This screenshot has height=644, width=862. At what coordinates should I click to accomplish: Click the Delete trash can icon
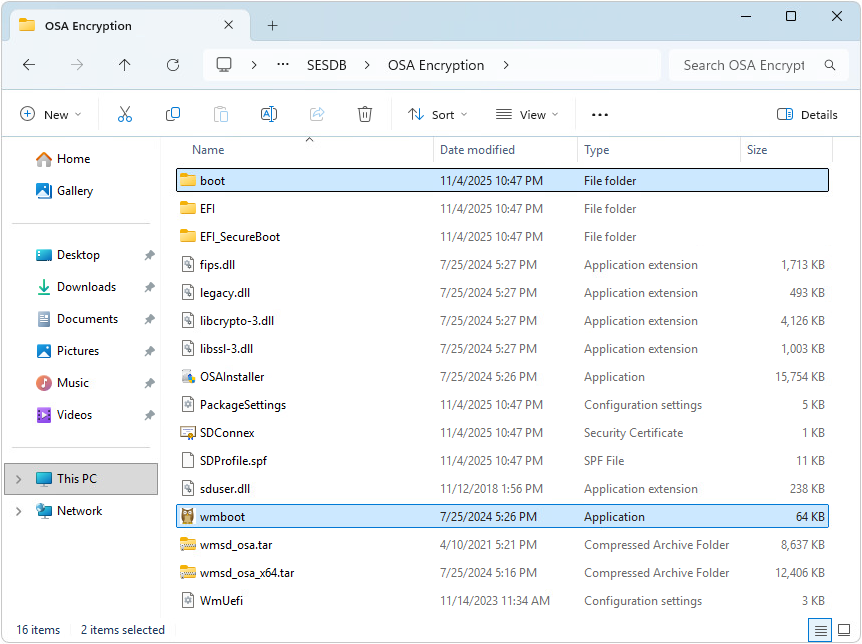point(365,114)
